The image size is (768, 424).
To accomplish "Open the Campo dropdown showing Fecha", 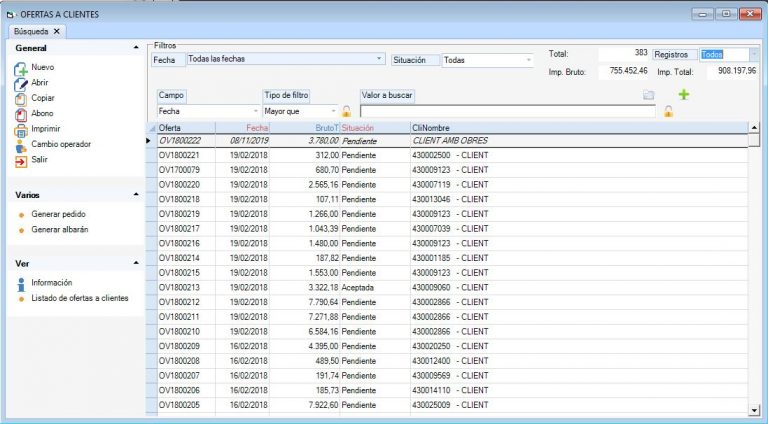I will pyautogui.click(x=256, y=112).
